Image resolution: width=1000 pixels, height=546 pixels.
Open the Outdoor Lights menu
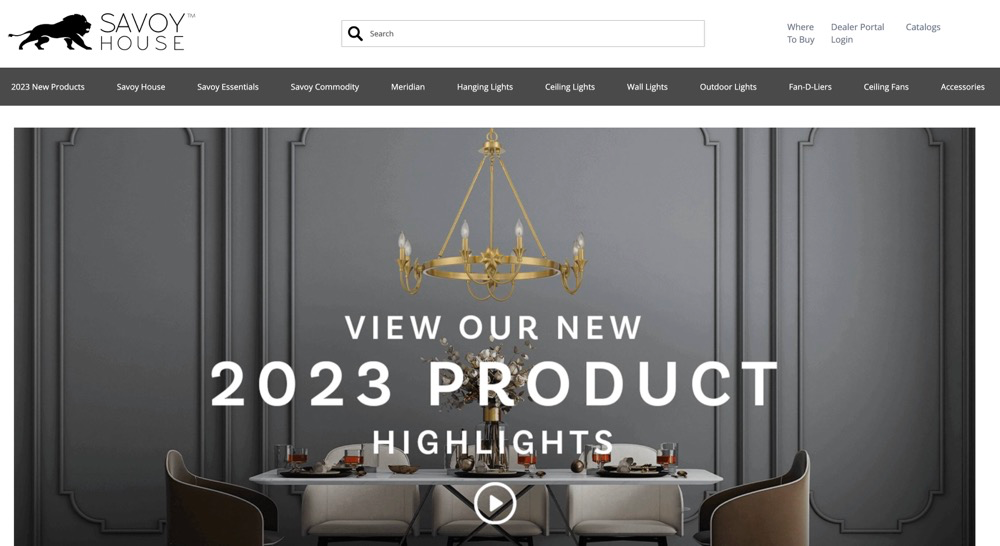point(728,87)
